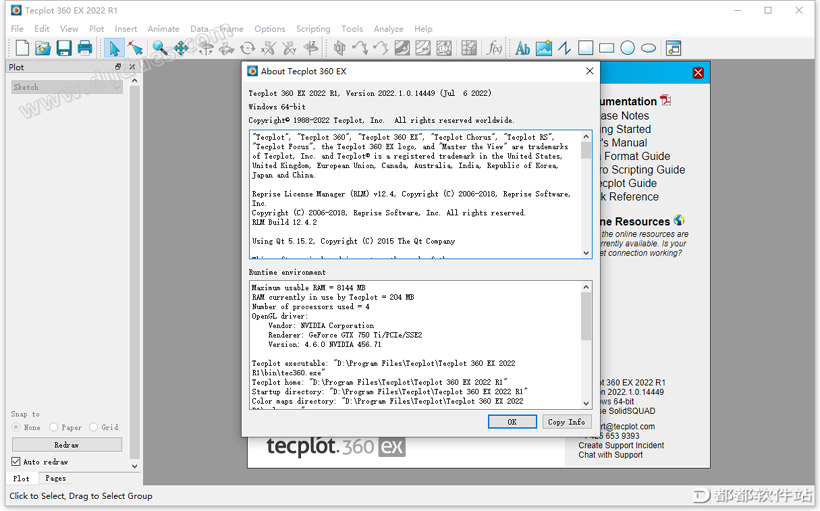Image resolution: width=820 pixels, height=511 pixels.
Task: Select the arrow Selector tool
Action: (113, 48)
